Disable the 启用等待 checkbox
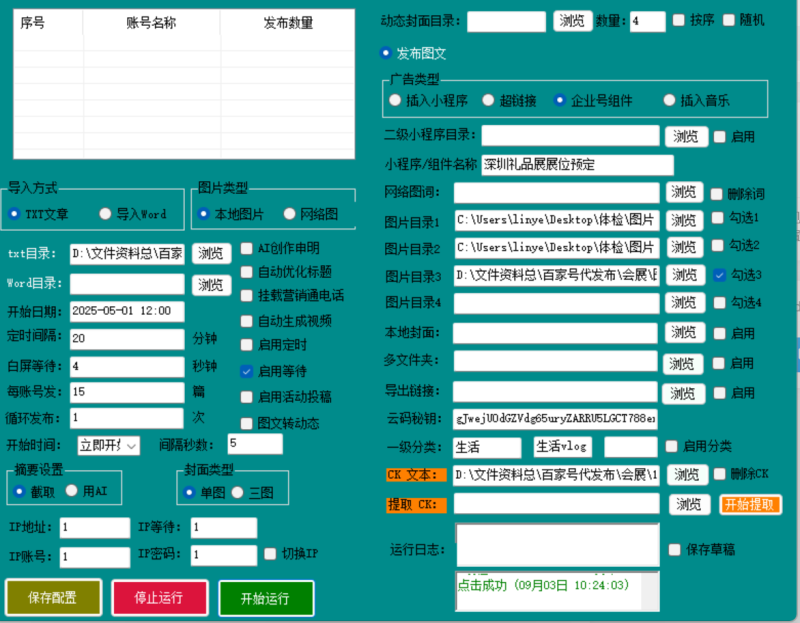 click(247, 371)
